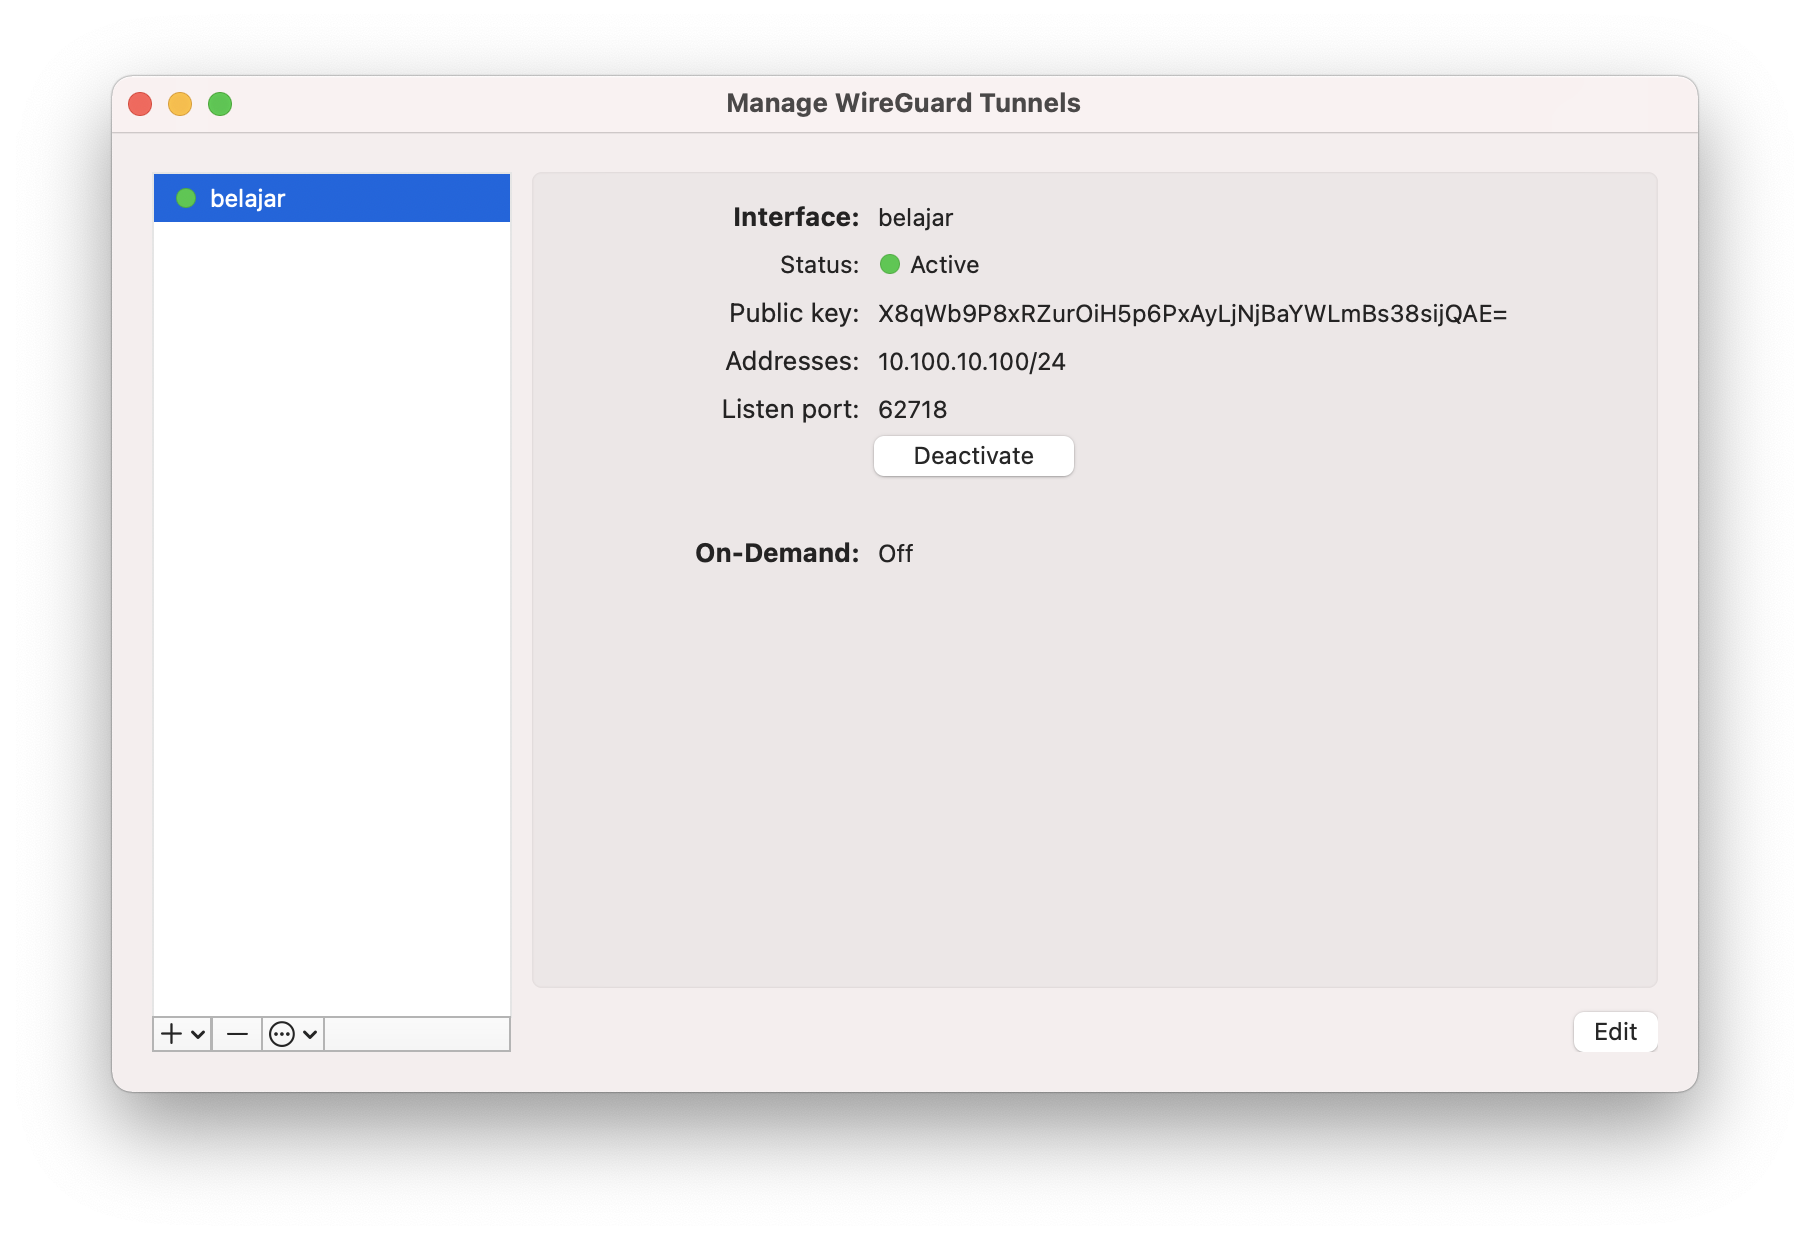Click the address 10.100.10.100/24
This screenshot has height=1240, width=1810.
click(x=971, y=362)
